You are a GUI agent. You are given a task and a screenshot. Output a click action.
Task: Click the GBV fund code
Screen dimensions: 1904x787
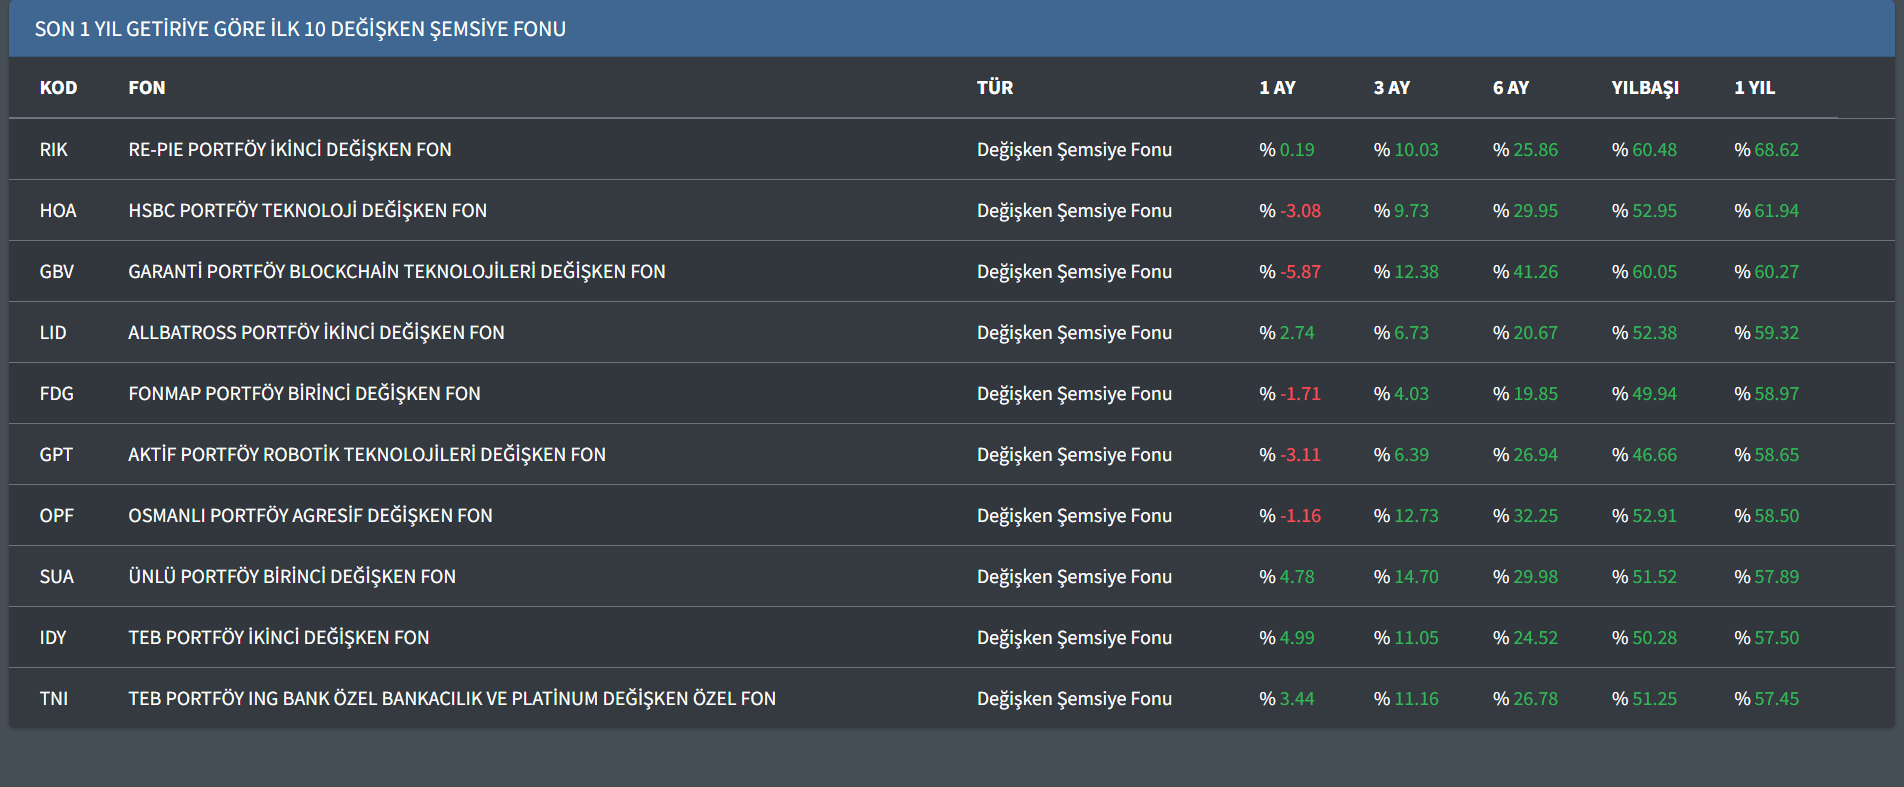[x=56, y=272]
